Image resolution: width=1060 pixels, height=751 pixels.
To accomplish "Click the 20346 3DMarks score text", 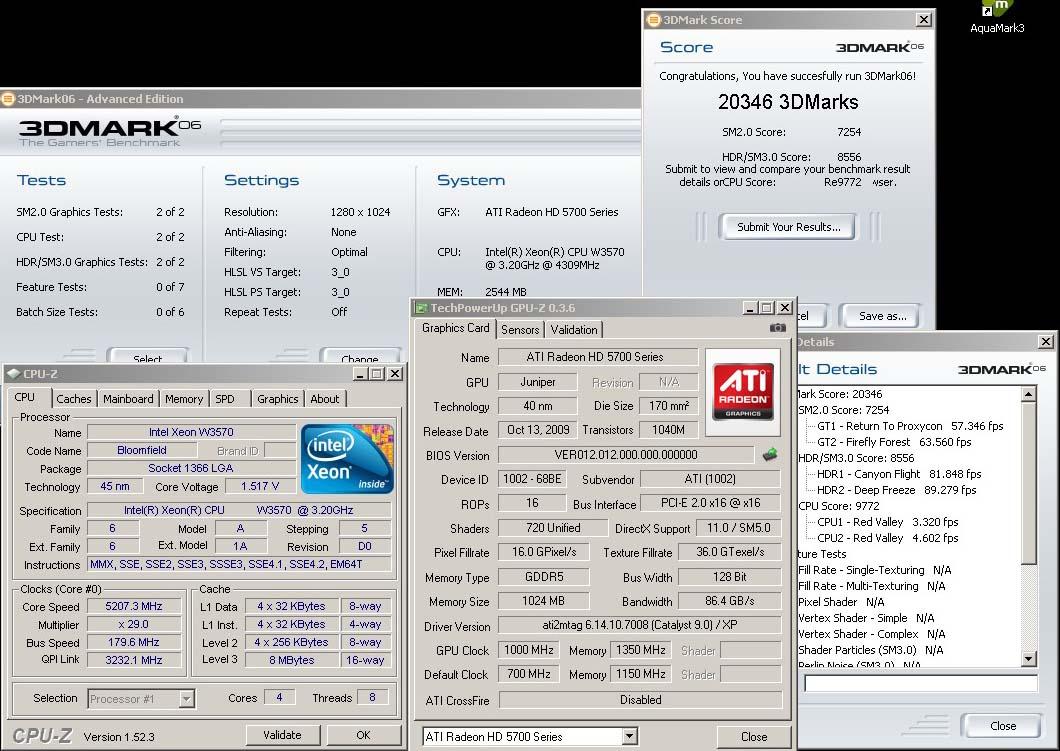I will pos(788,101).
